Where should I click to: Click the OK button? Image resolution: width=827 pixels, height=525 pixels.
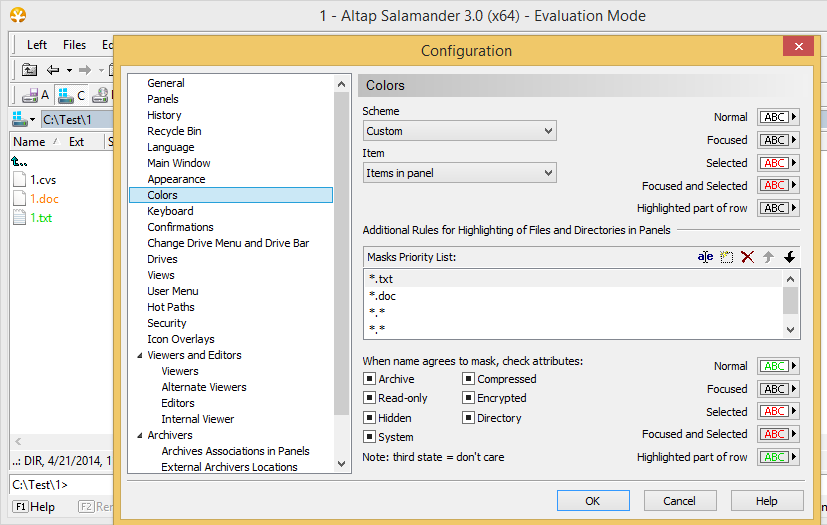click(x=593, y=501)
